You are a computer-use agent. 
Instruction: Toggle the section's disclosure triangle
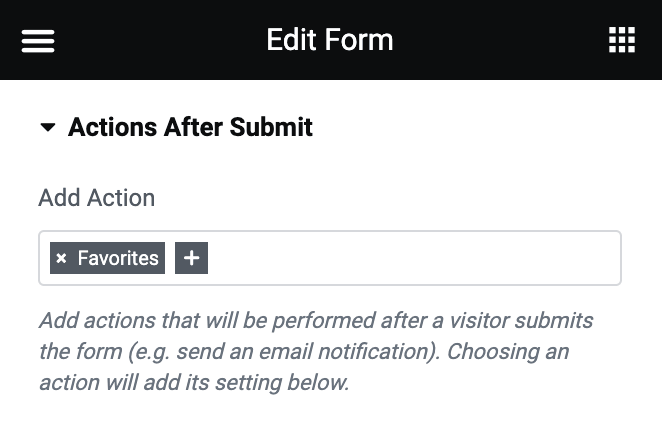point(48,127)
